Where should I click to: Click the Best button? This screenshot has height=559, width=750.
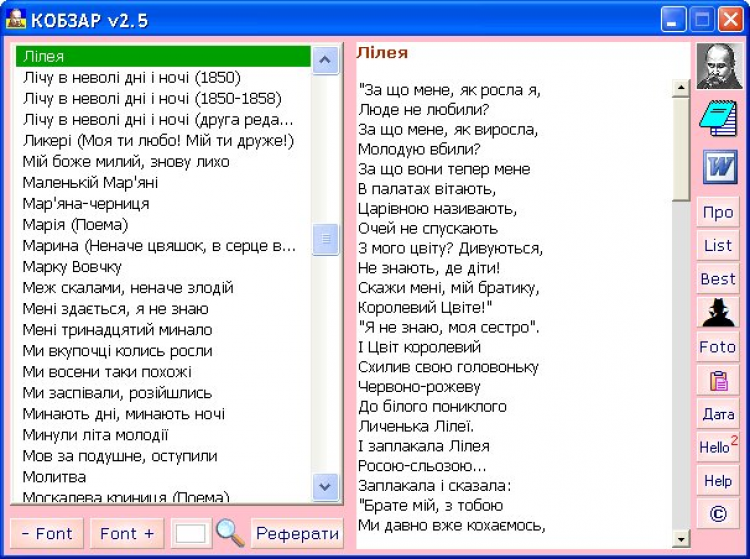(718, 279)
